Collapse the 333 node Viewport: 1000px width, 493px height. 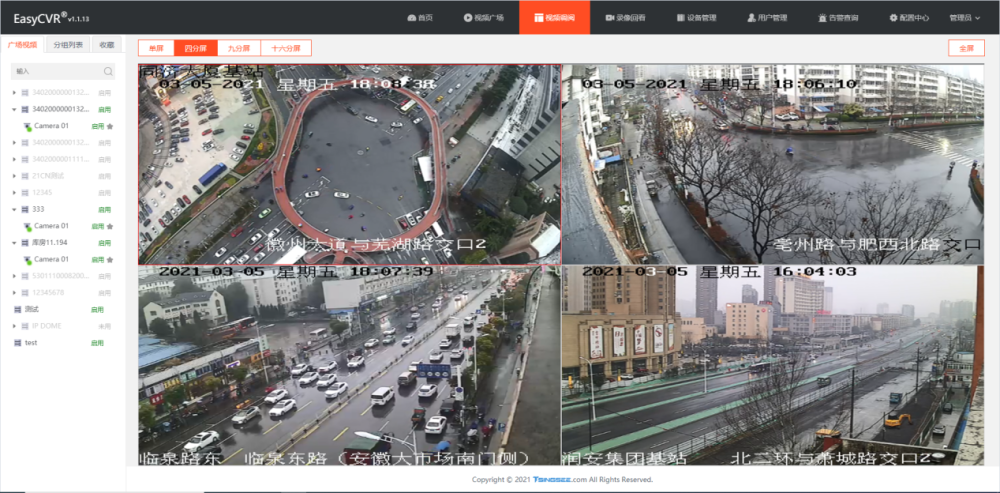coord(15,209)
